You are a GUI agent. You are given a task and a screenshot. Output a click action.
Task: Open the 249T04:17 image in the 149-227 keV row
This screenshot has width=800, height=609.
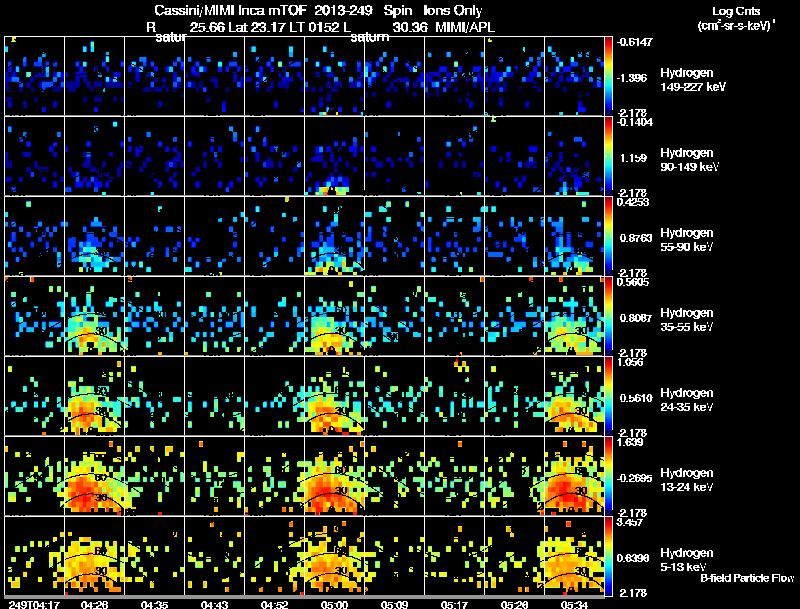point(34,76)
